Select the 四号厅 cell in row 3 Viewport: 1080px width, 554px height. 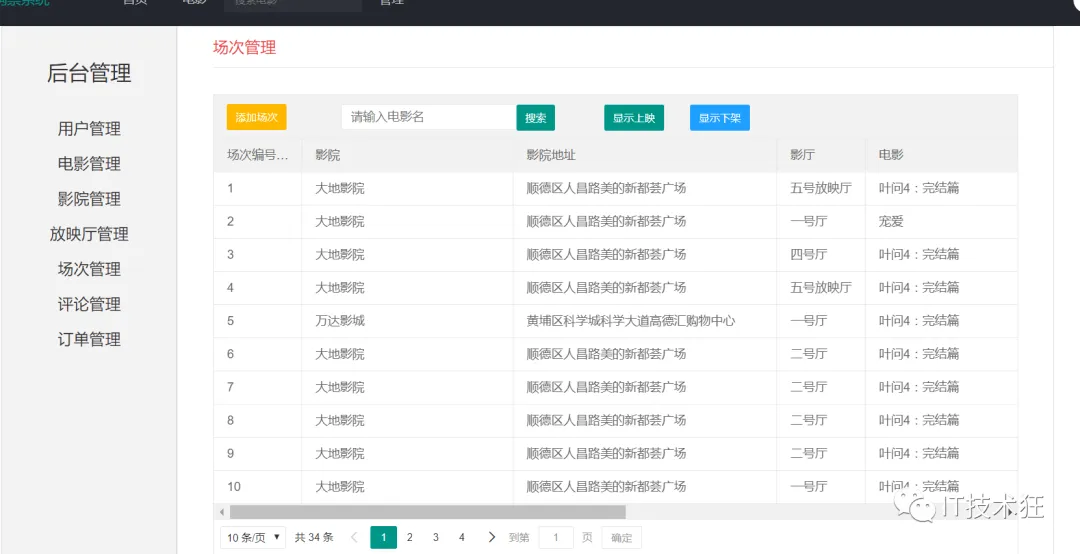(x=821, y=255)
